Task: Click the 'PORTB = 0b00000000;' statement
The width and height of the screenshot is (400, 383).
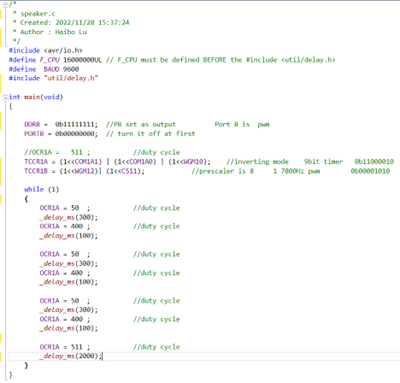Action: click(61, 134)
